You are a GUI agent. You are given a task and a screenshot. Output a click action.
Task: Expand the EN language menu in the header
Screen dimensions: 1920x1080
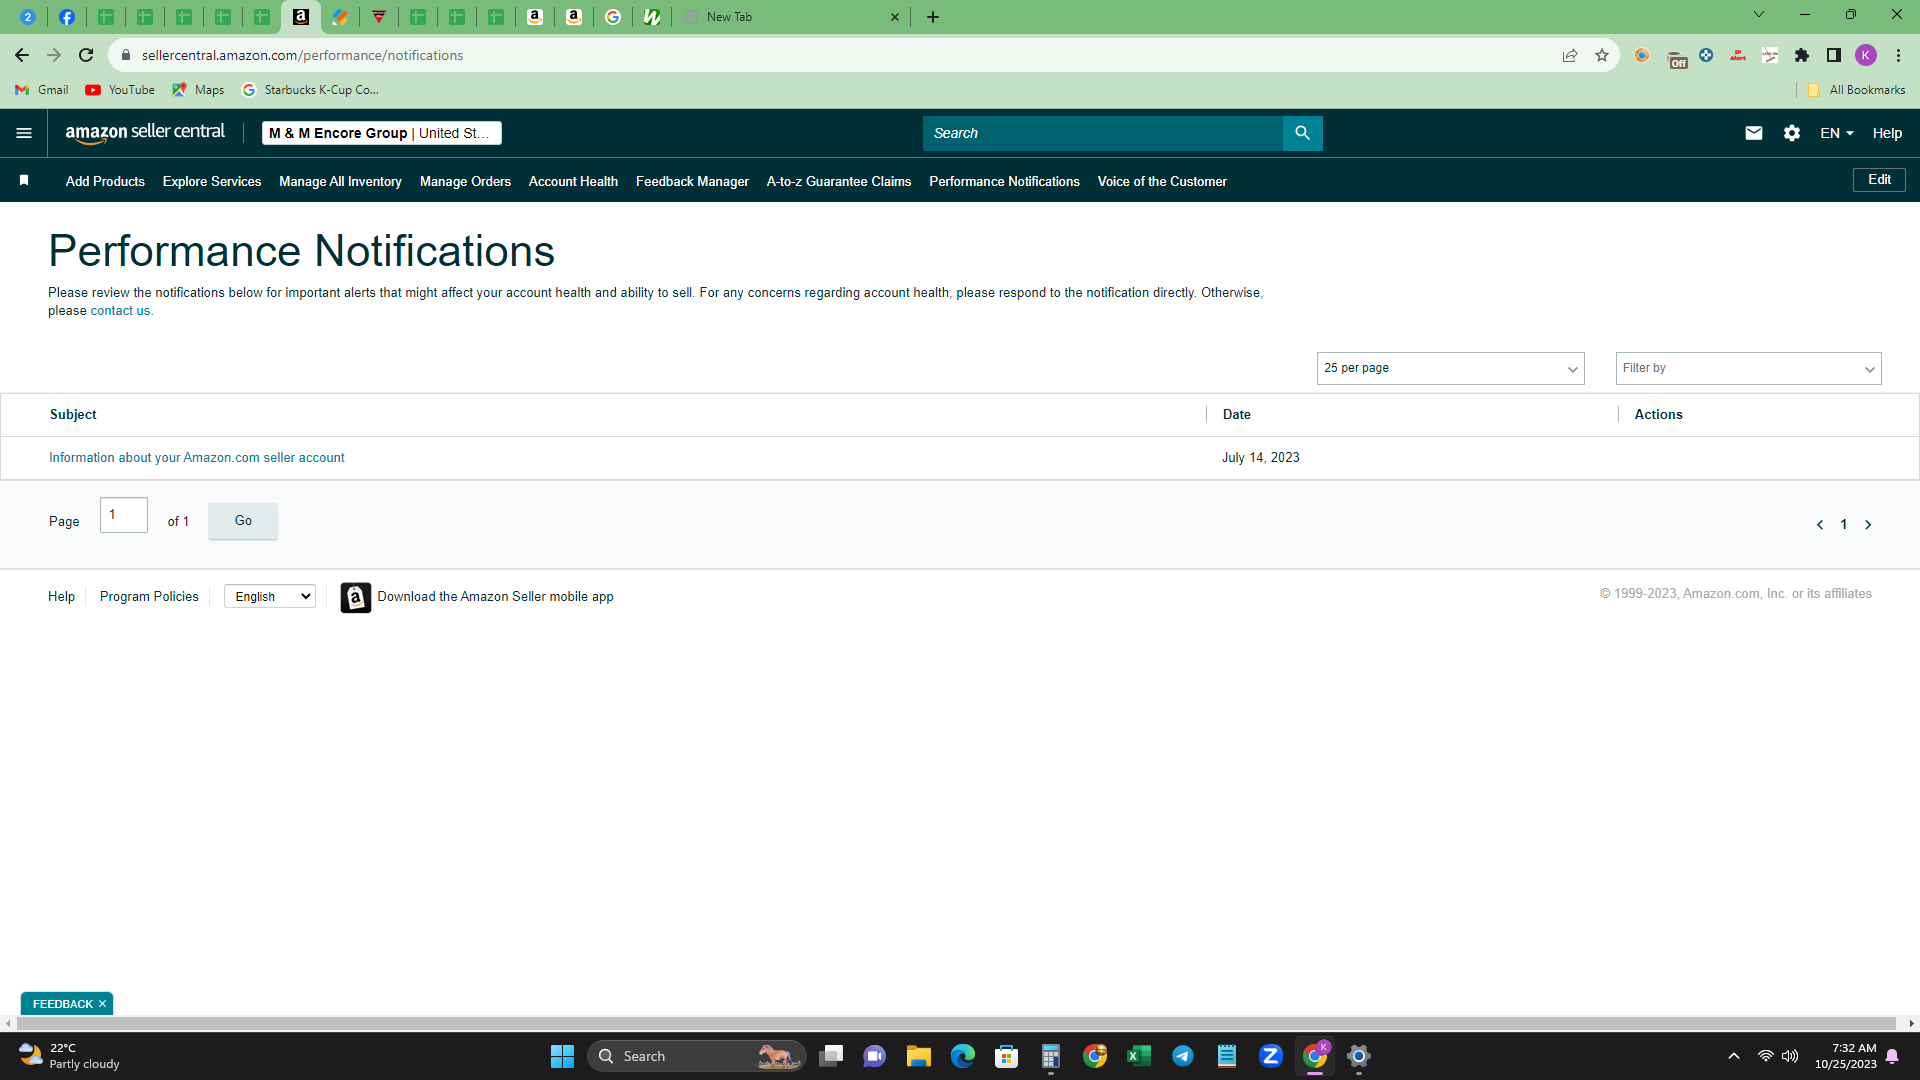pyautogui.click(x=1836, y=133)
